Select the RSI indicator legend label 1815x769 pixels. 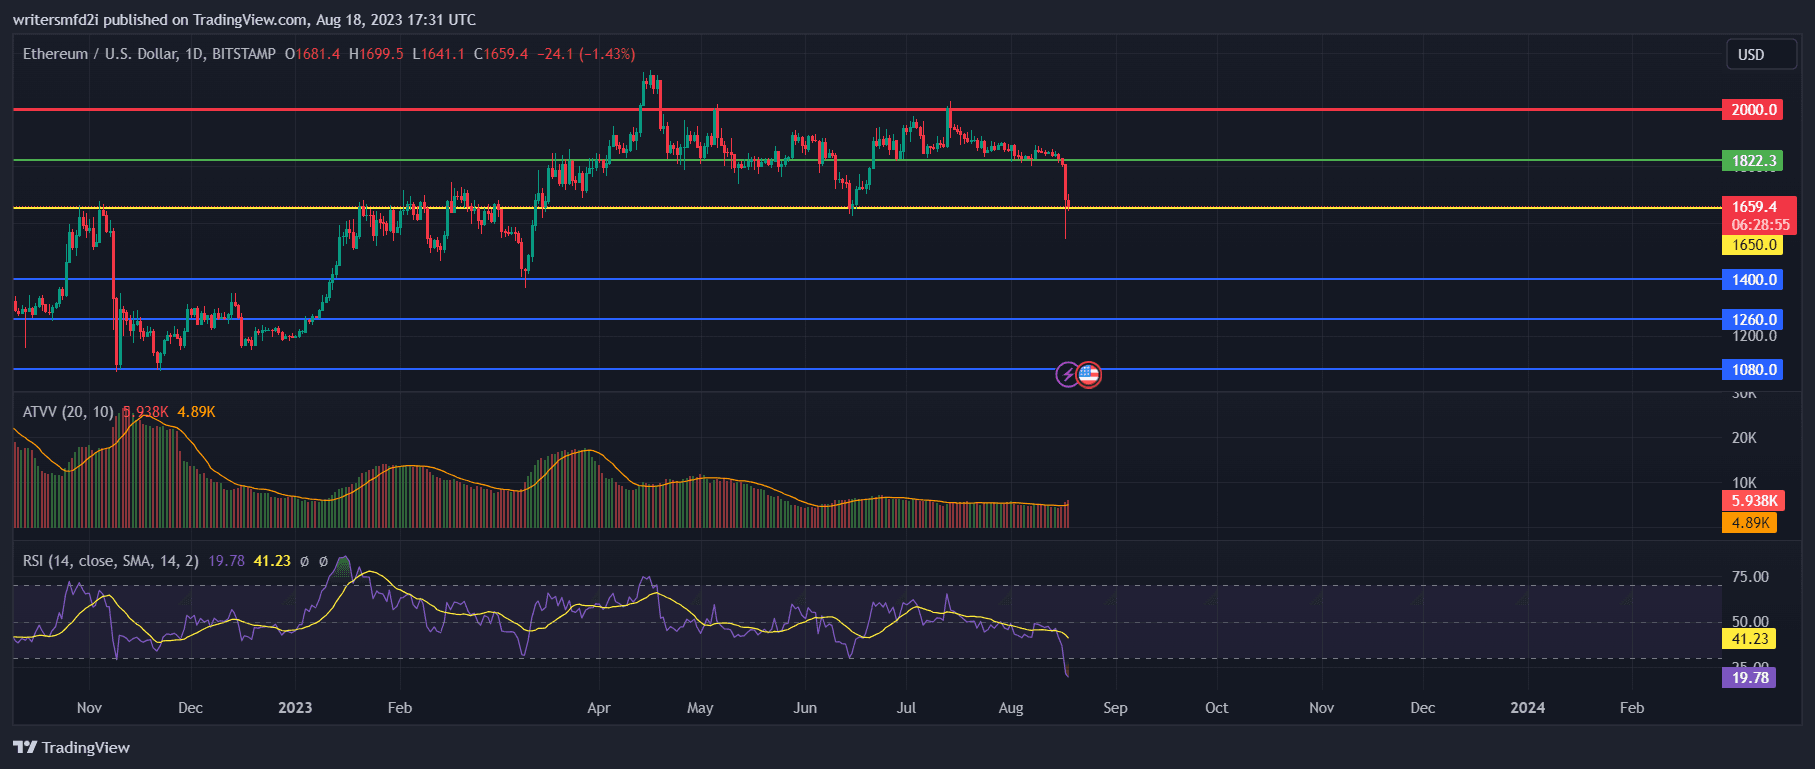pyautogui.click(x=110, y=561)
